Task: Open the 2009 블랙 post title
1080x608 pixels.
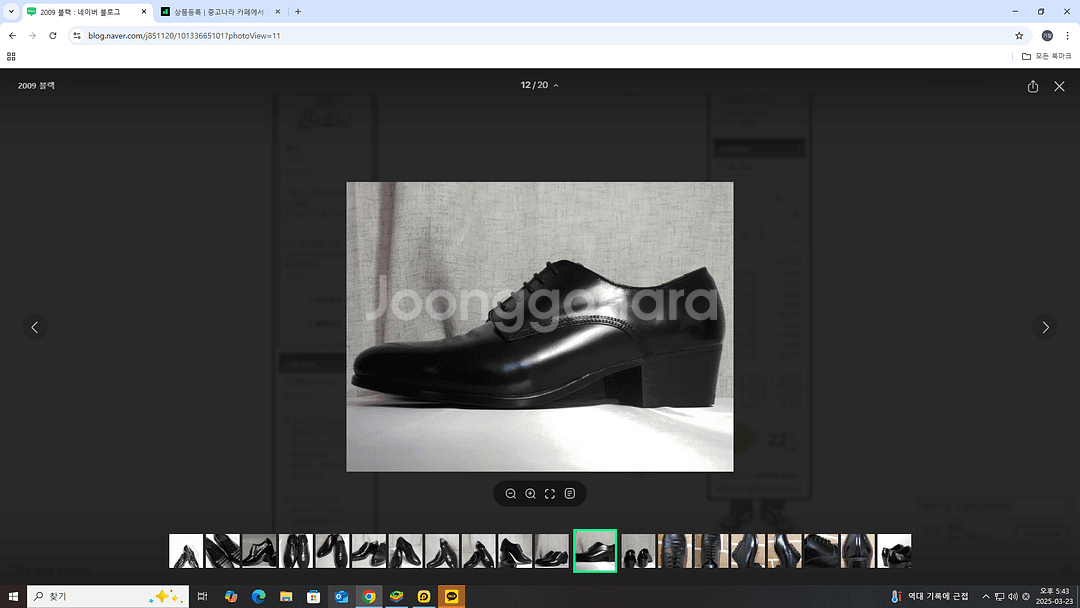Action: (x=36, y=85)
